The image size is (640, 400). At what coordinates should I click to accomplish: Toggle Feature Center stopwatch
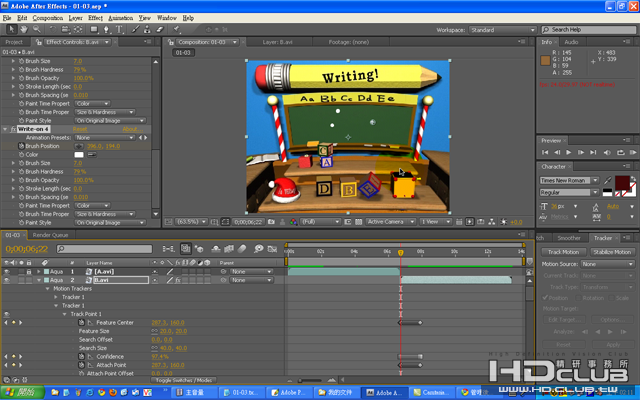coord(81,322)
